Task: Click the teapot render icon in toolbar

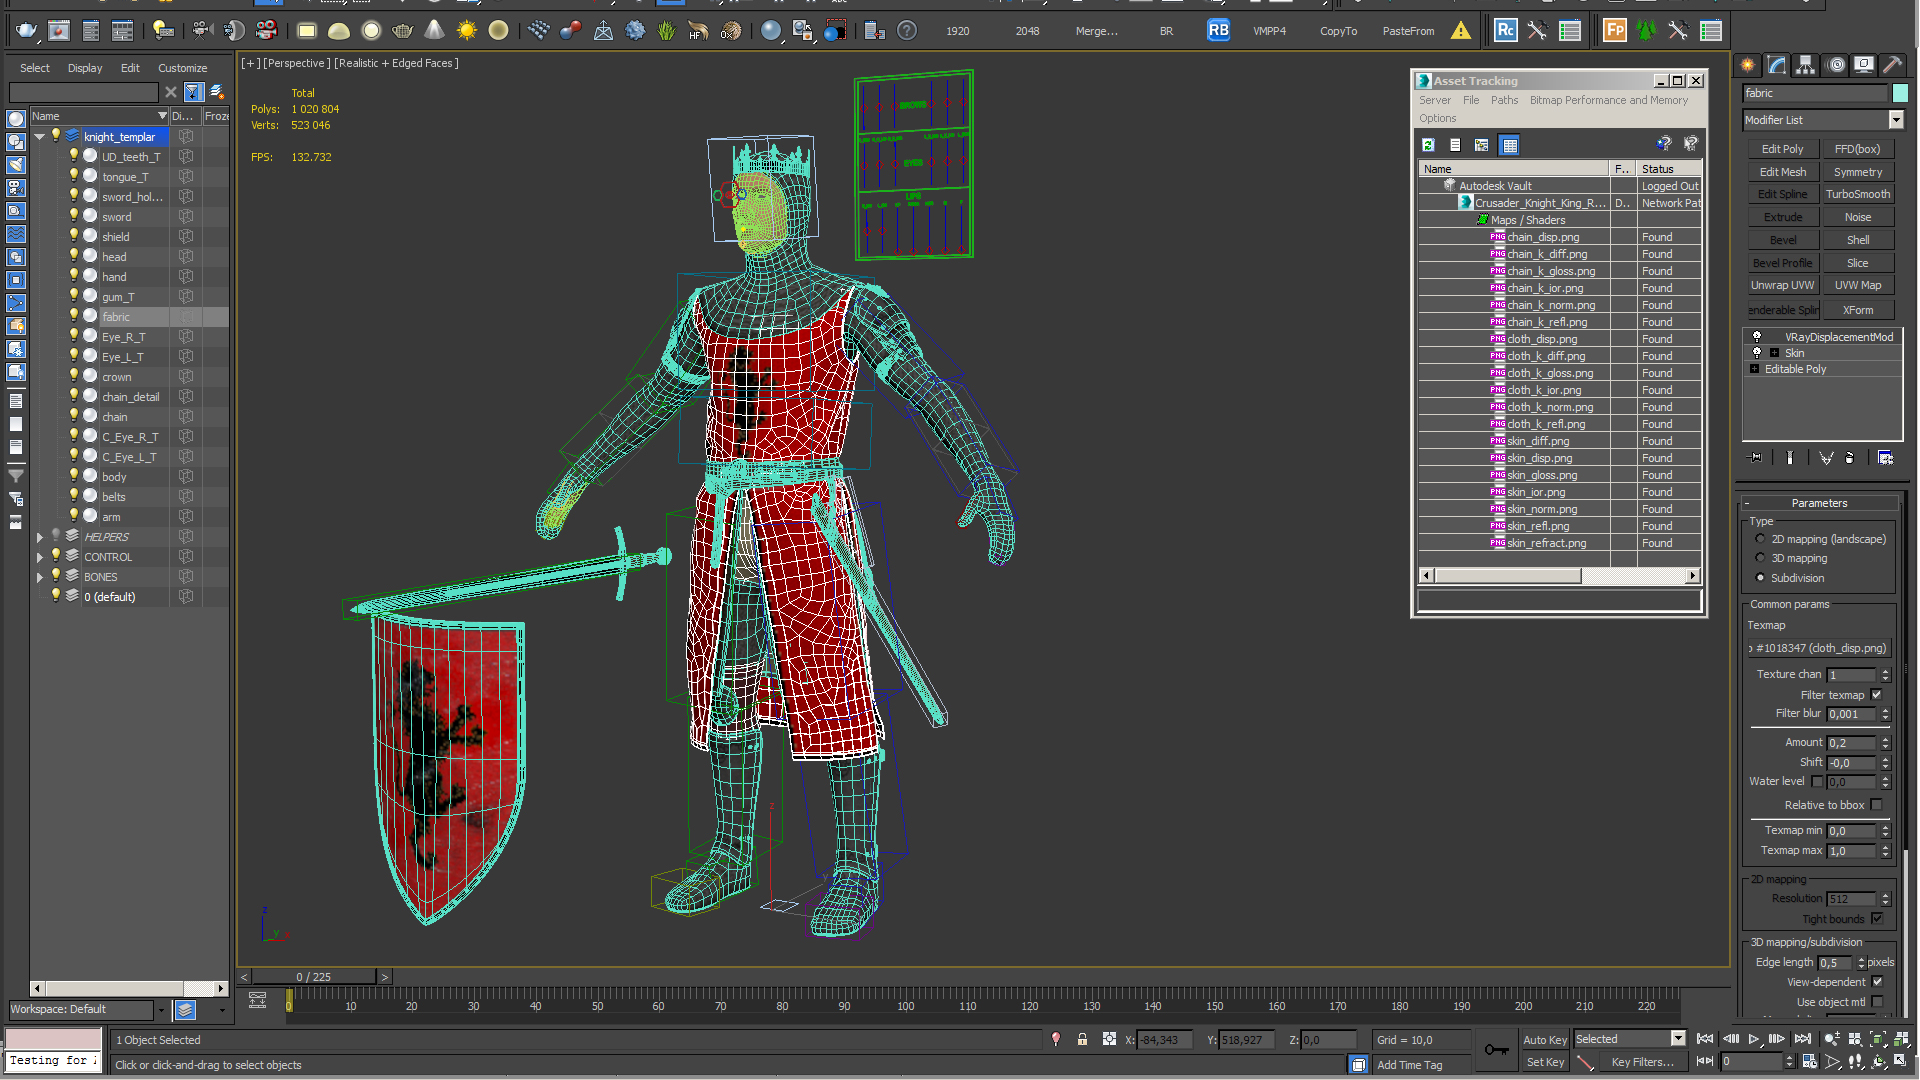Action: tap(26, 31)
